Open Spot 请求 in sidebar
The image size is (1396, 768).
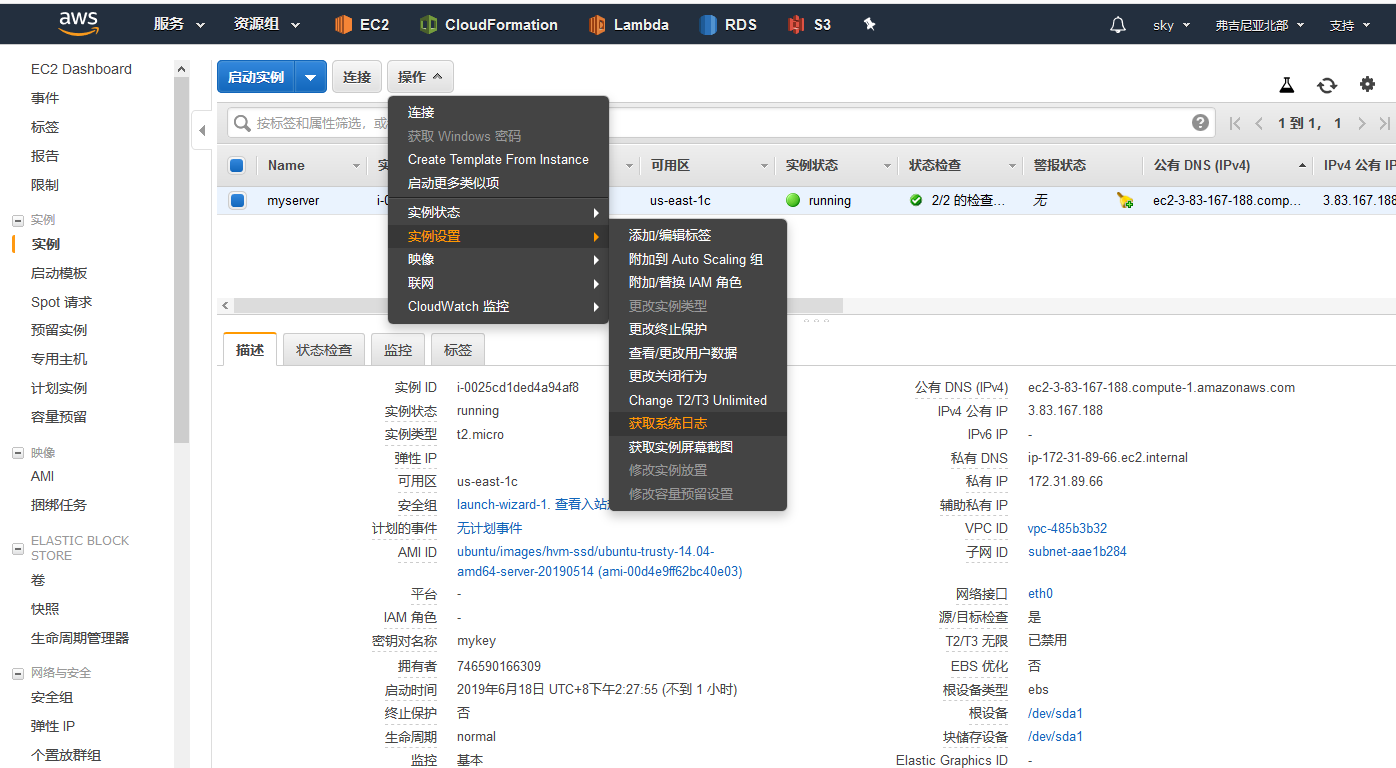click(x=61, y=302)
